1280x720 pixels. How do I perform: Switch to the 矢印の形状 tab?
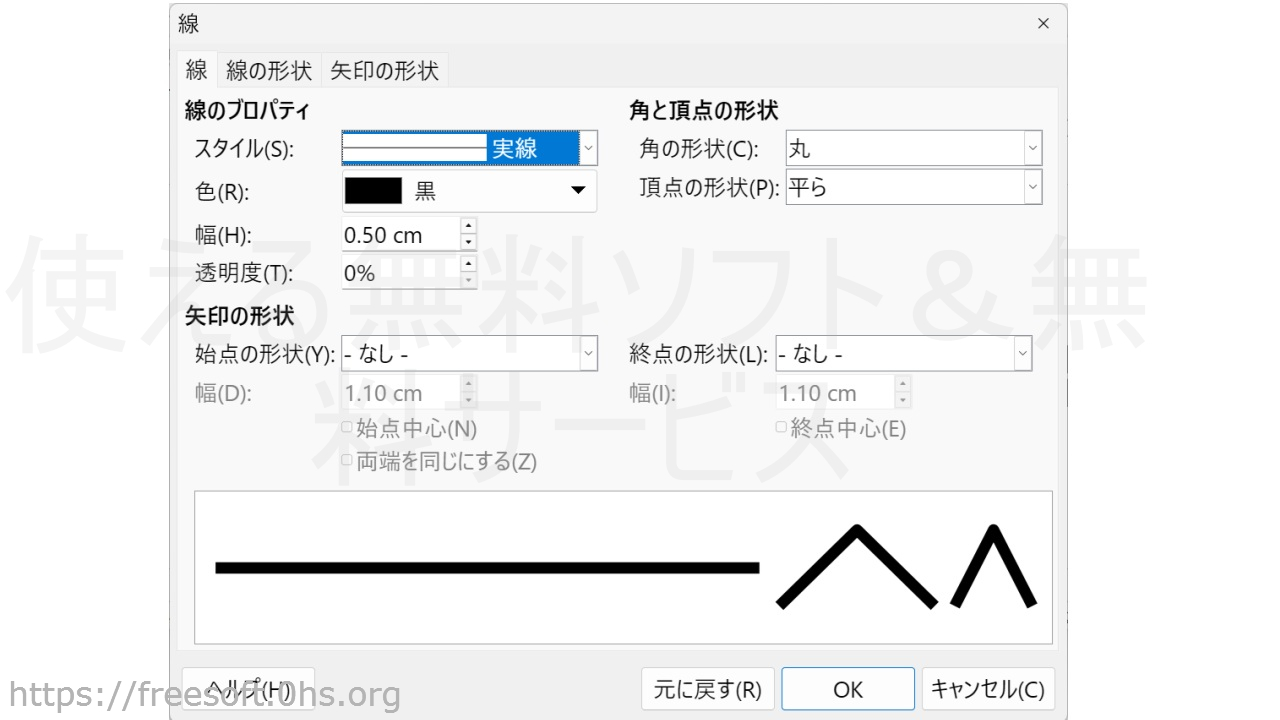pos(385,71)
